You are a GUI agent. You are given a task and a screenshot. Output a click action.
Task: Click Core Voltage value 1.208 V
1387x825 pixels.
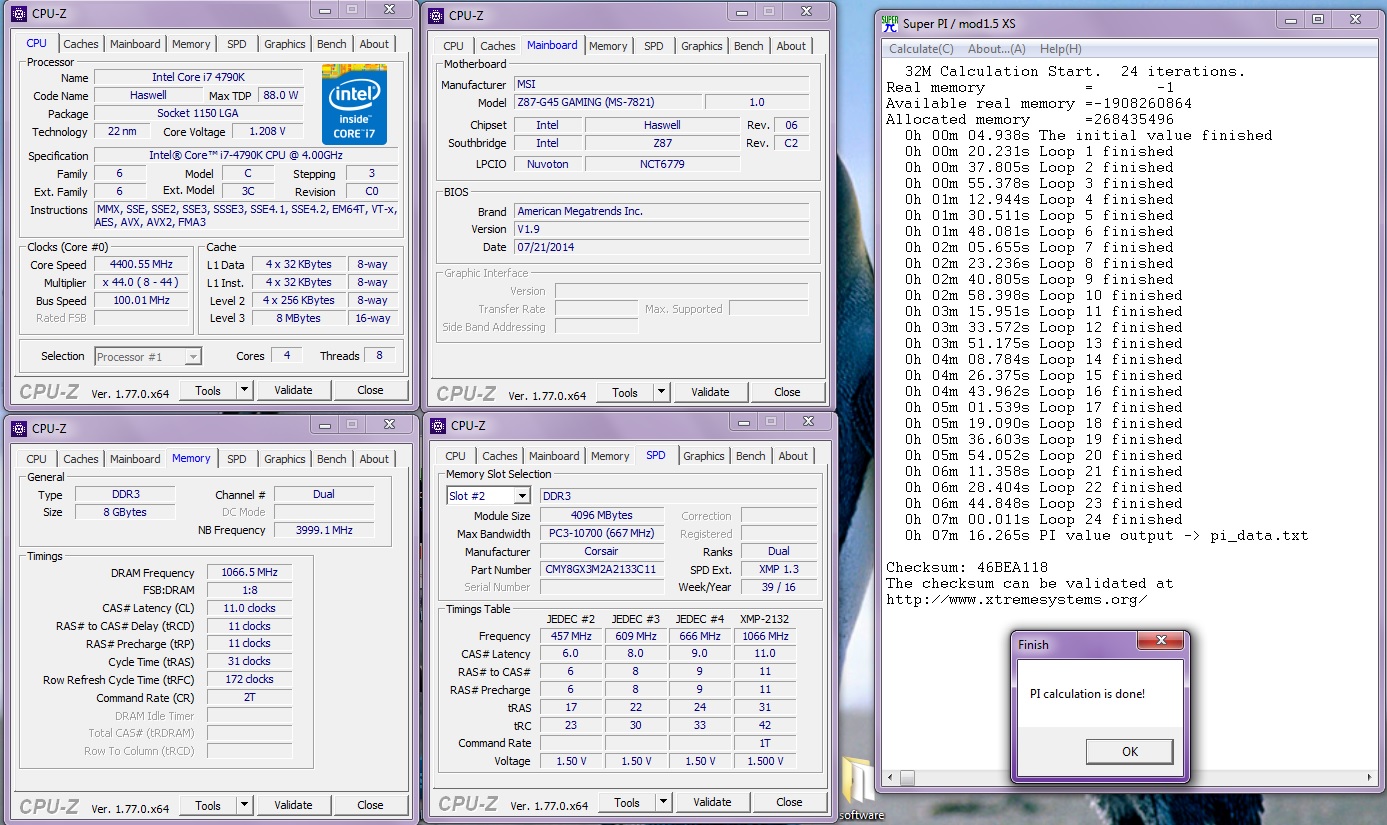pyautogui.click(x=267, y=132)
